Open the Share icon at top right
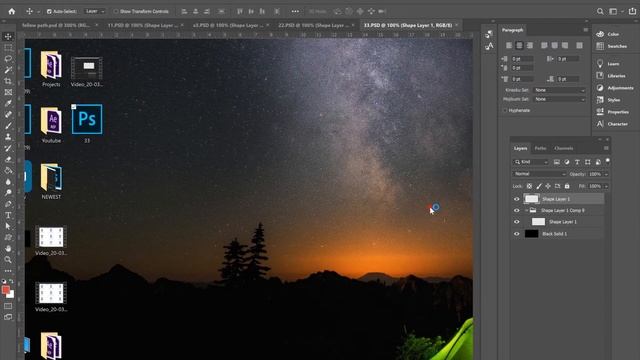Viewport: 640px width, 360px height. point(632,11)
